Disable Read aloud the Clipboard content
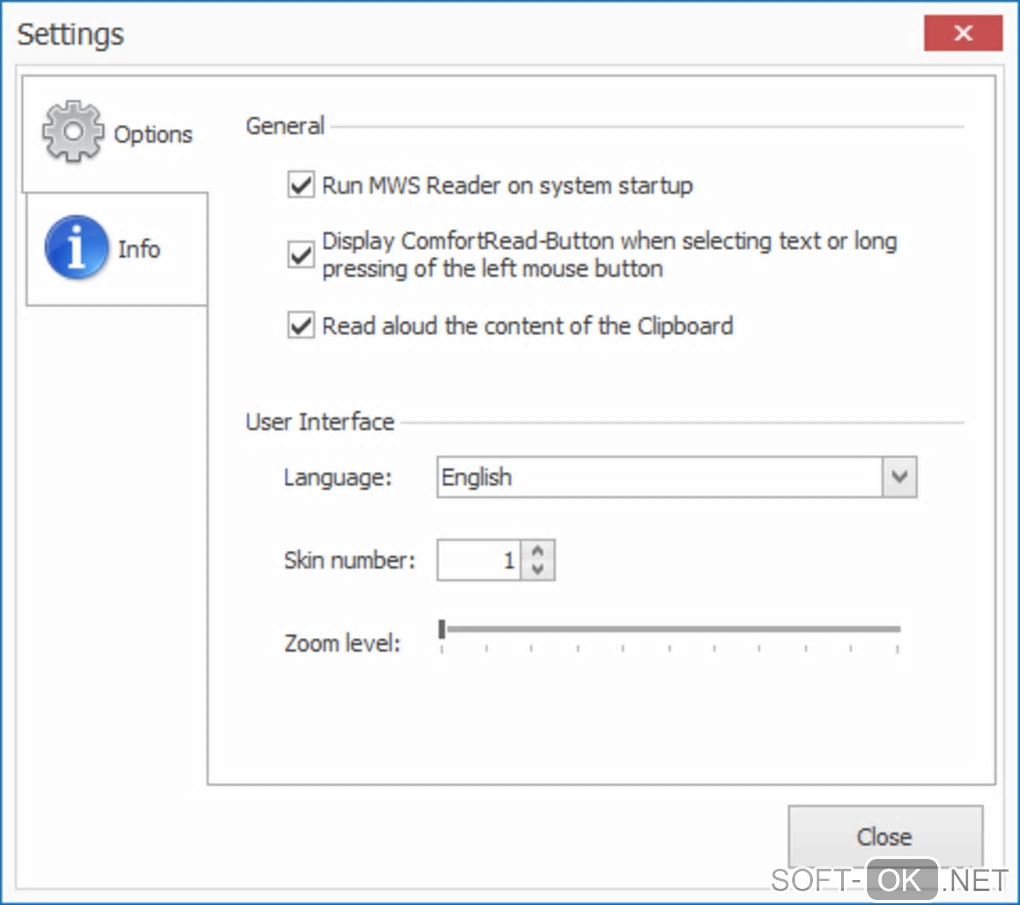 (301, 326)
